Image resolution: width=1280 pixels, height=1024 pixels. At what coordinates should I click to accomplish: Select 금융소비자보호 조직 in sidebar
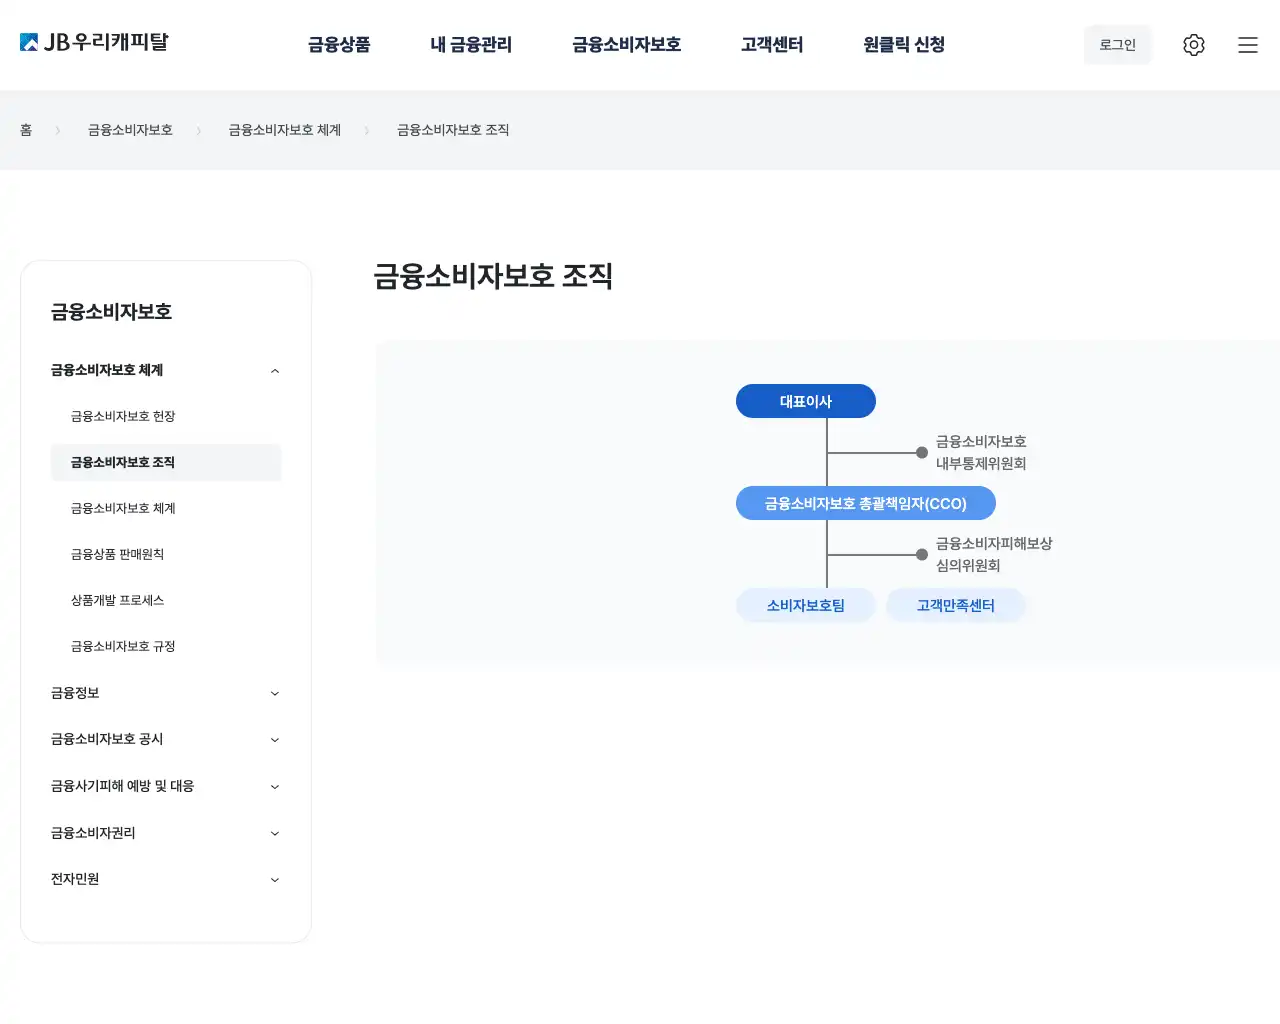pos(166,462)
